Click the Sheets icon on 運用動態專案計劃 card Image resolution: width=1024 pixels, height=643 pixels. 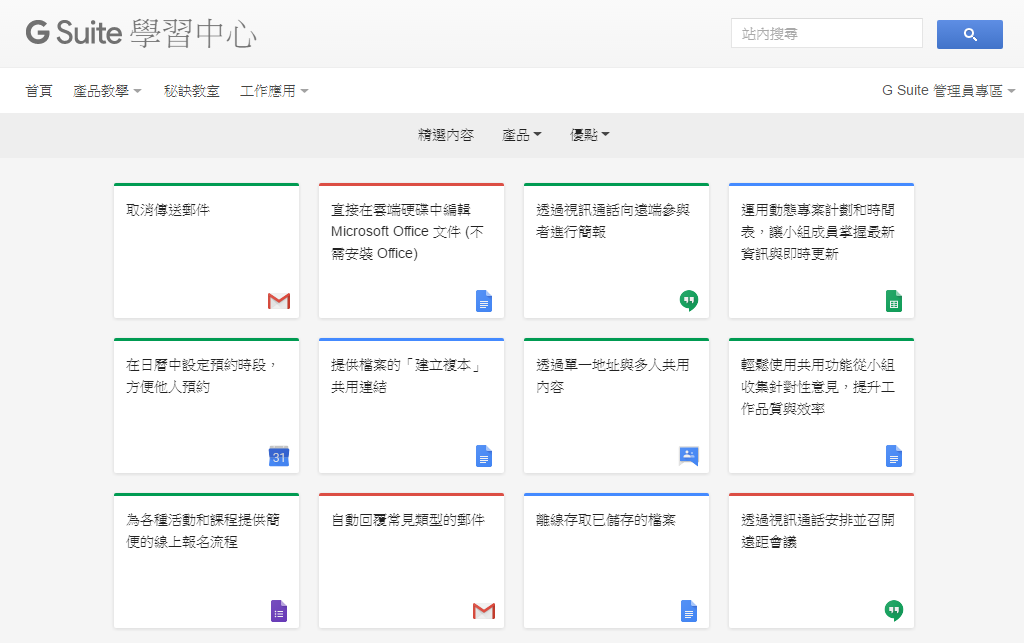pos(894,300)
